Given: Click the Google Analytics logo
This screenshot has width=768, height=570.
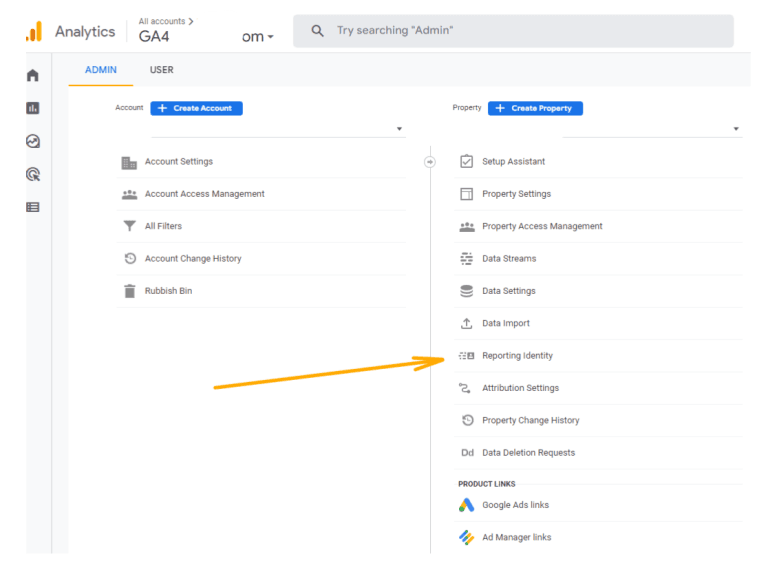Looking at the screenshot, I should click(x=34, y=31).
